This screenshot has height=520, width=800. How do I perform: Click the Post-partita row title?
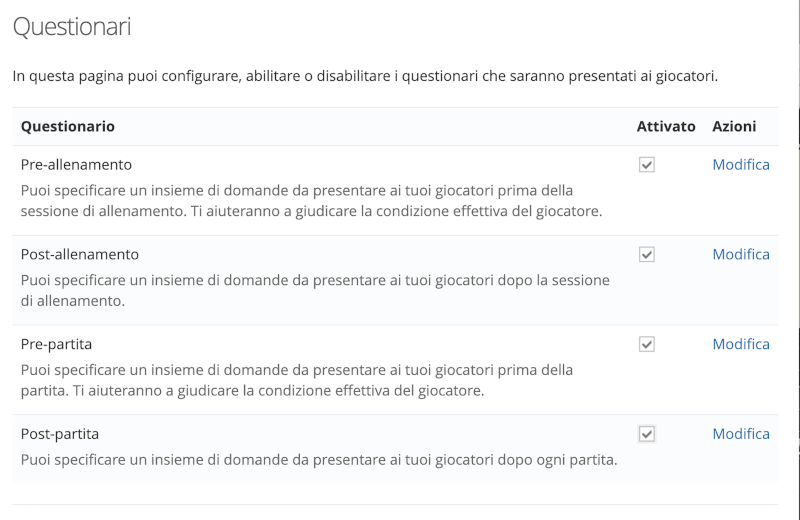60,434
